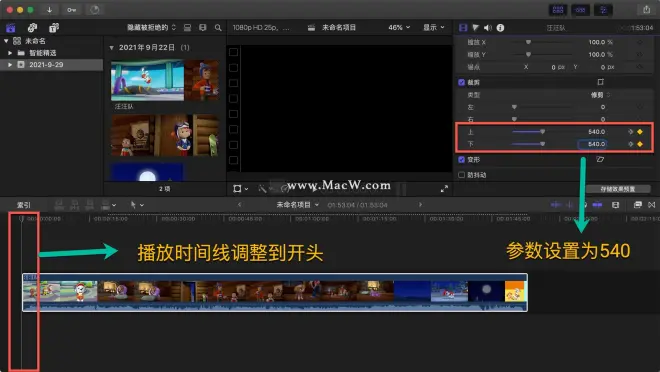
Task: Toggle timeline snapping icon
Action: pyautogui.click(x=597, y=205)
